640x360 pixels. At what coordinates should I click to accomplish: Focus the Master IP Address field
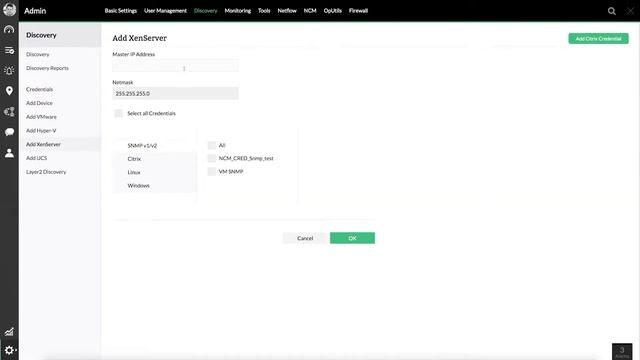click(176, 66)
